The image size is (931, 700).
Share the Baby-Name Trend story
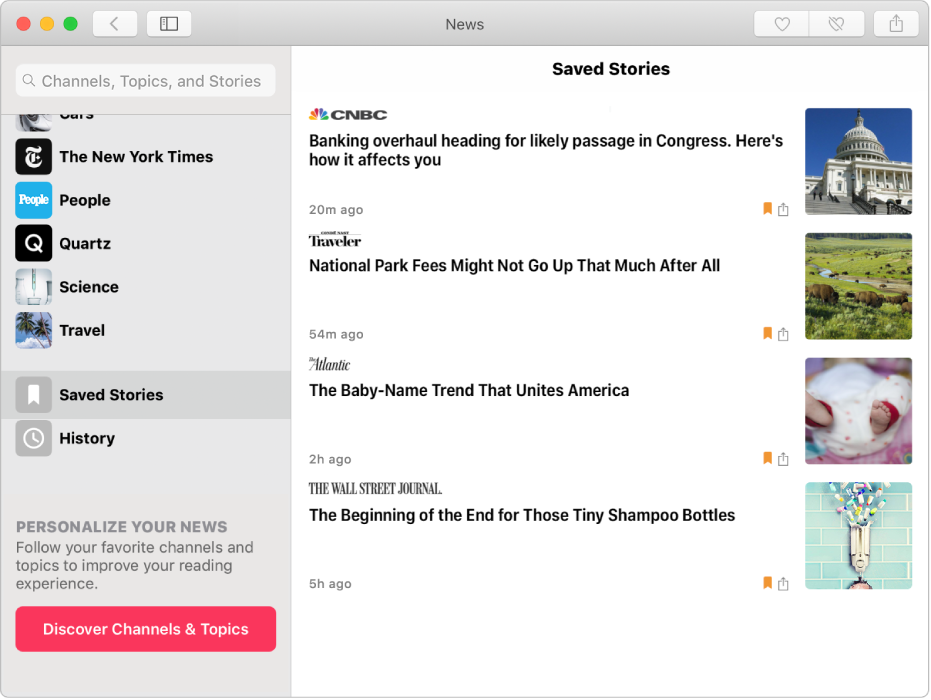[x=784, y=459]
